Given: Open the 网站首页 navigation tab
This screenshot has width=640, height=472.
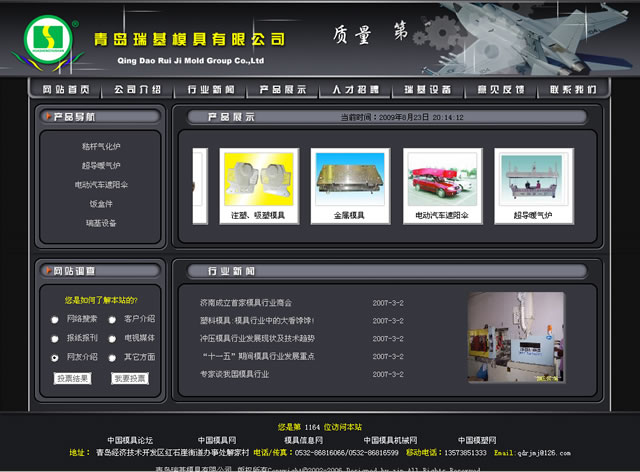Looking at the screenshot, I should tap(66, 89).
